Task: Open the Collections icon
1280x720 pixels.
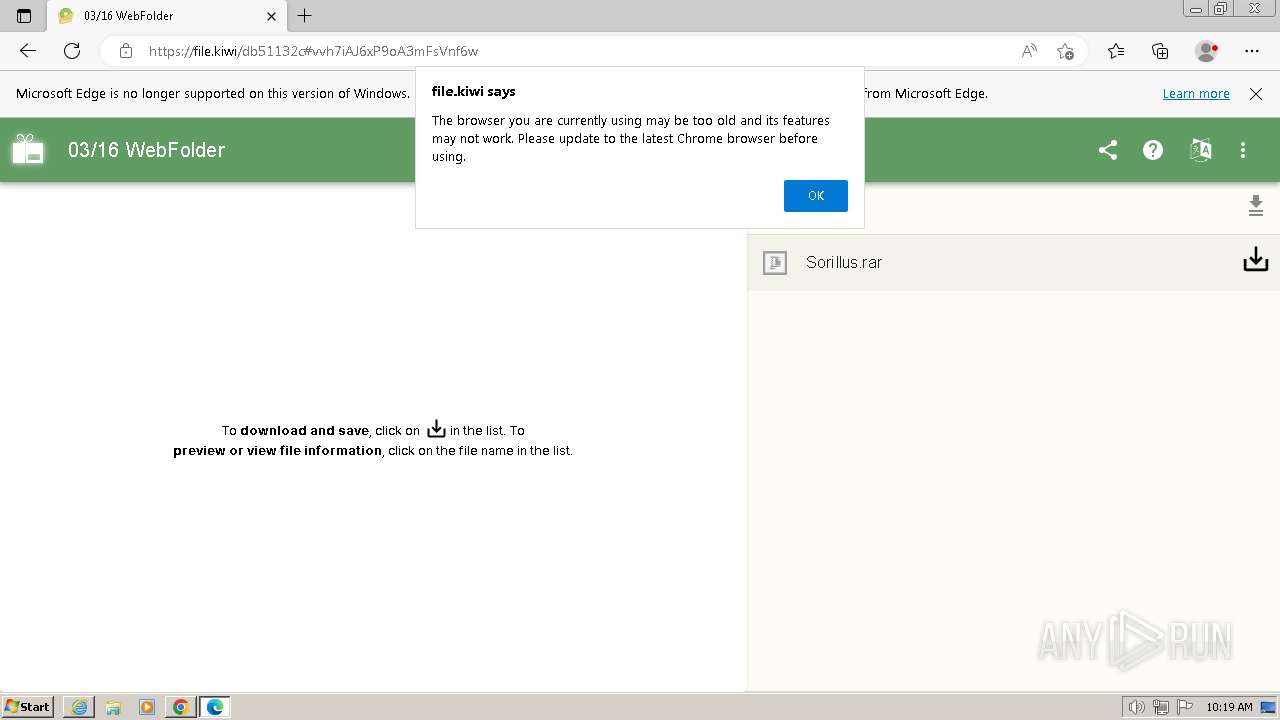Action: pyautogui.click(x=1160, y=51)
